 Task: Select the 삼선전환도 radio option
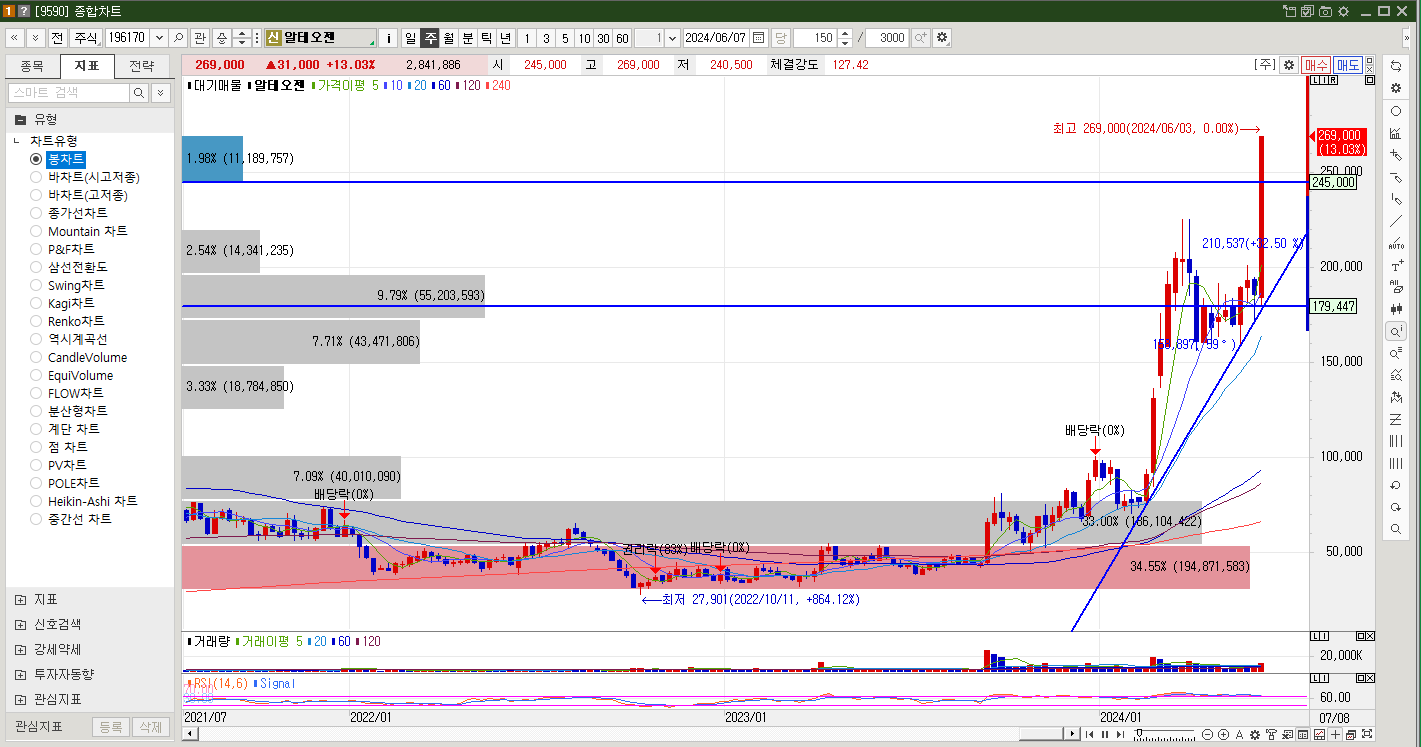click(36, 267)
